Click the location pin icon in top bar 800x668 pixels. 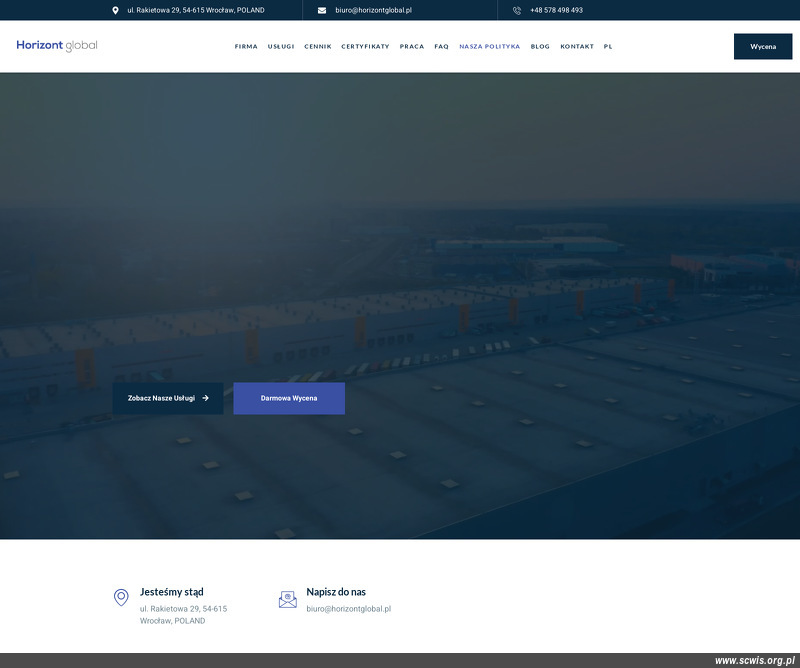coord(115,10)
